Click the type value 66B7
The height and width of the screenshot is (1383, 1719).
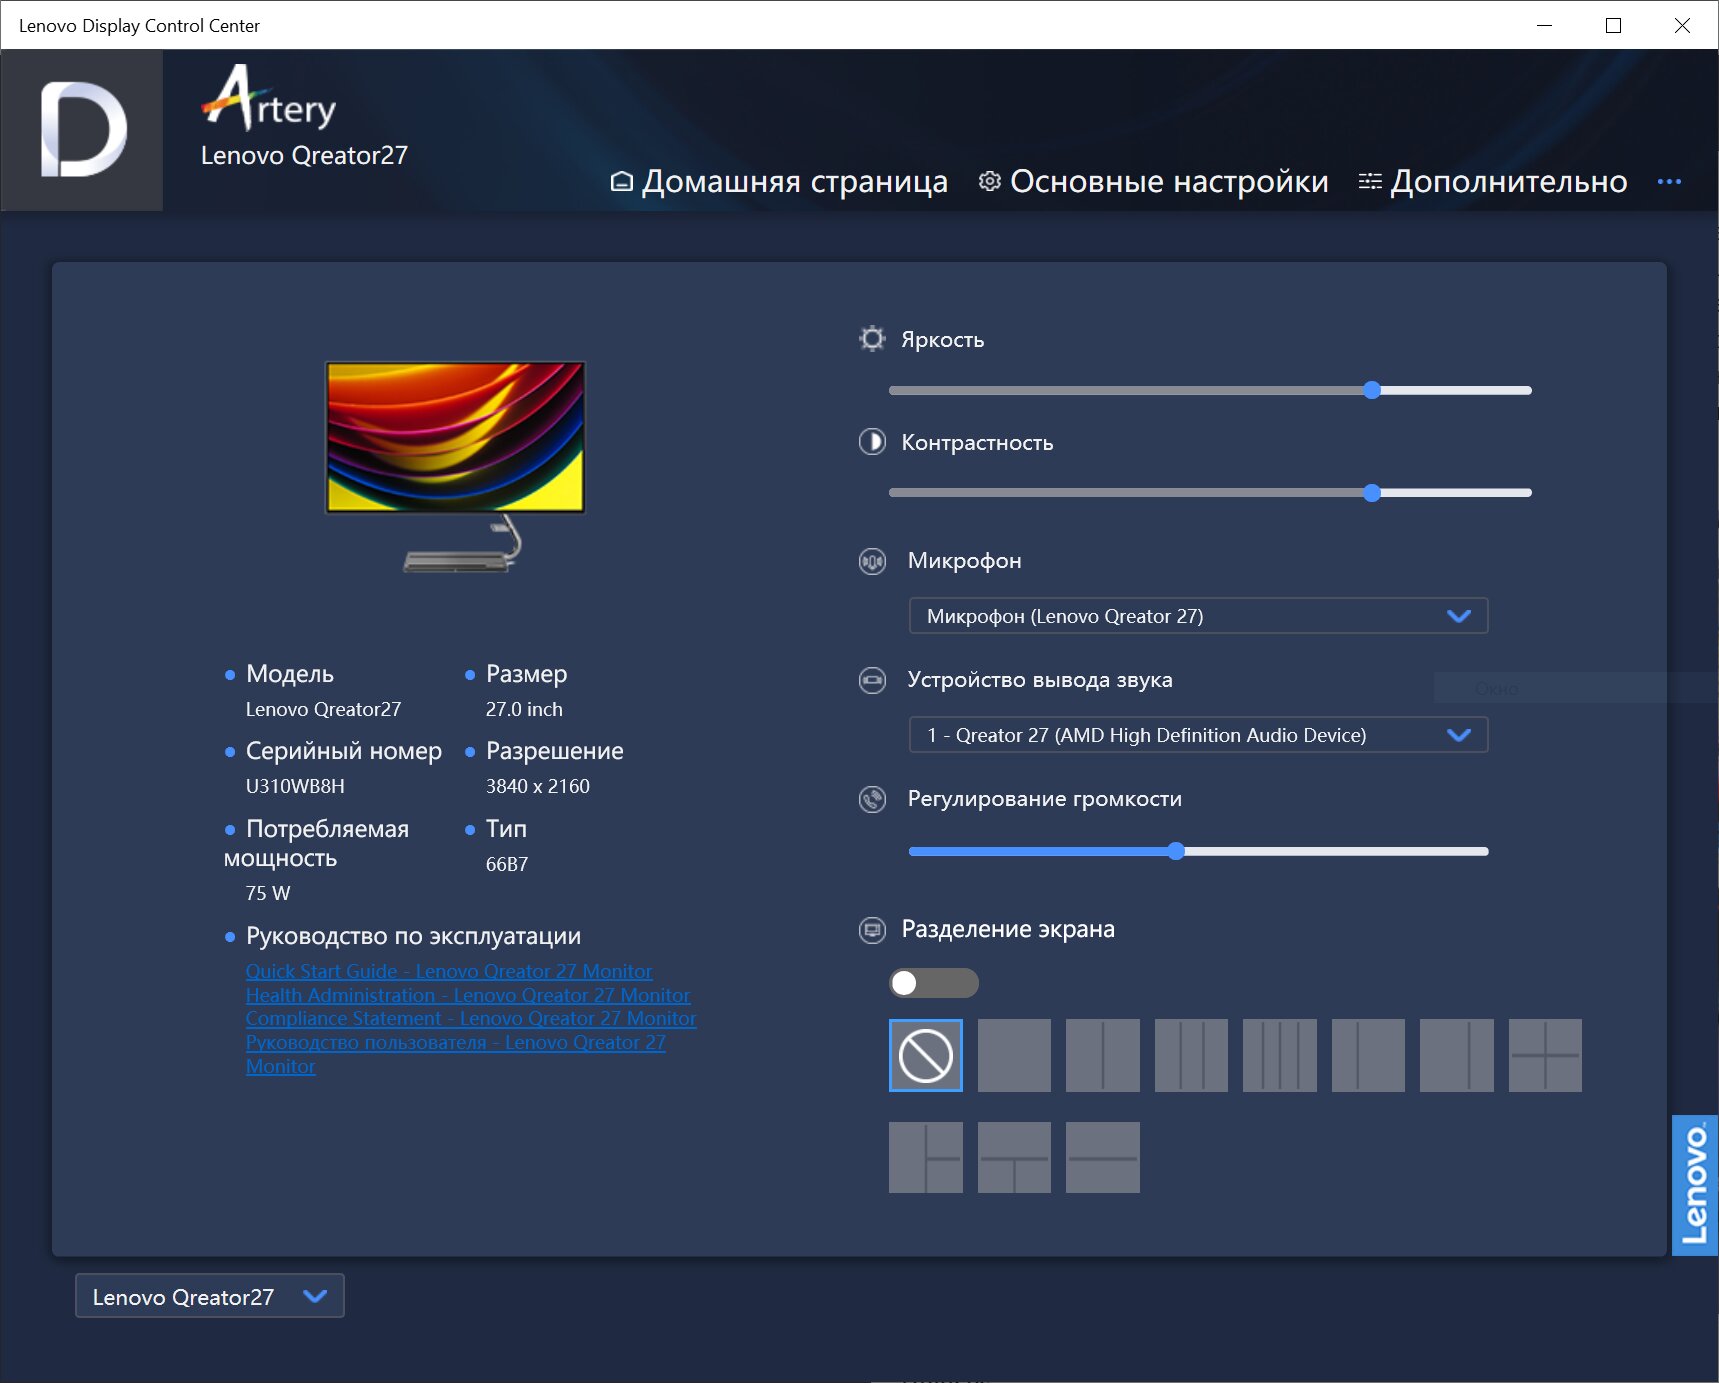pyautogui.click(x=507, y=864)
